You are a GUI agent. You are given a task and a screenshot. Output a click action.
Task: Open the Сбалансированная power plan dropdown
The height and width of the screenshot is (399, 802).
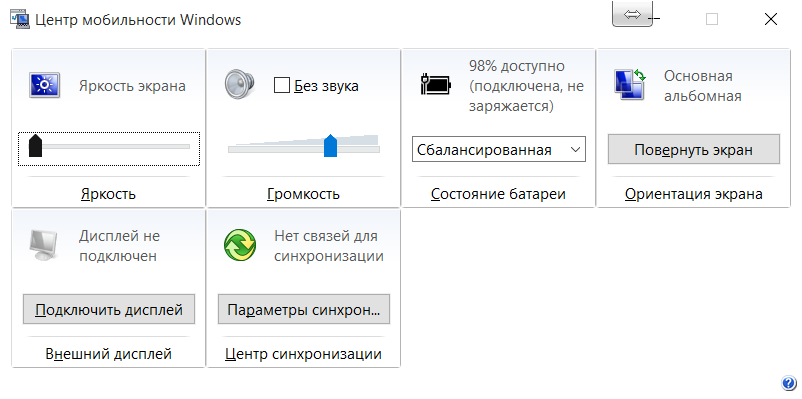coord(499,149)
